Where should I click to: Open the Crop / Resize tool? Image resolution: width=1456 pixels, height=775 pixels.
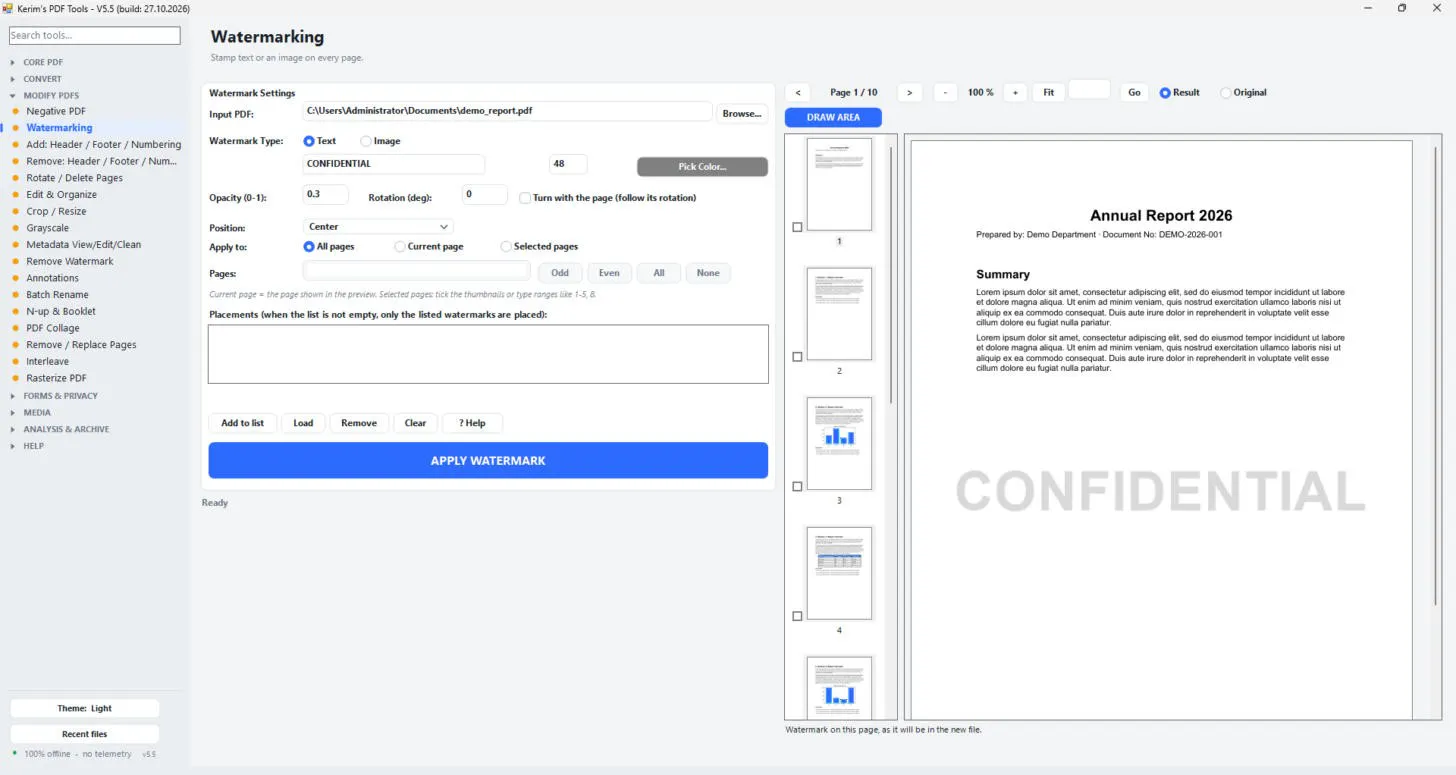[56, 211]
